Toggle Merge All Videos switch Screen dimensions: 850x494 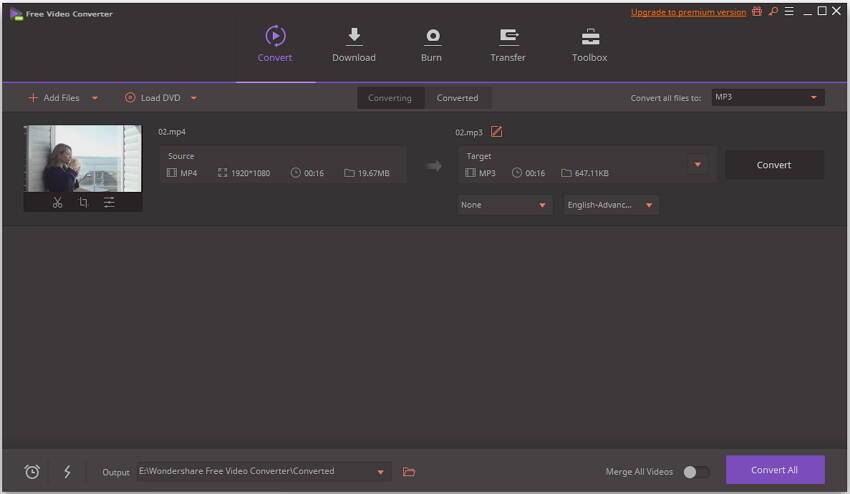click(x=696, y=472)
